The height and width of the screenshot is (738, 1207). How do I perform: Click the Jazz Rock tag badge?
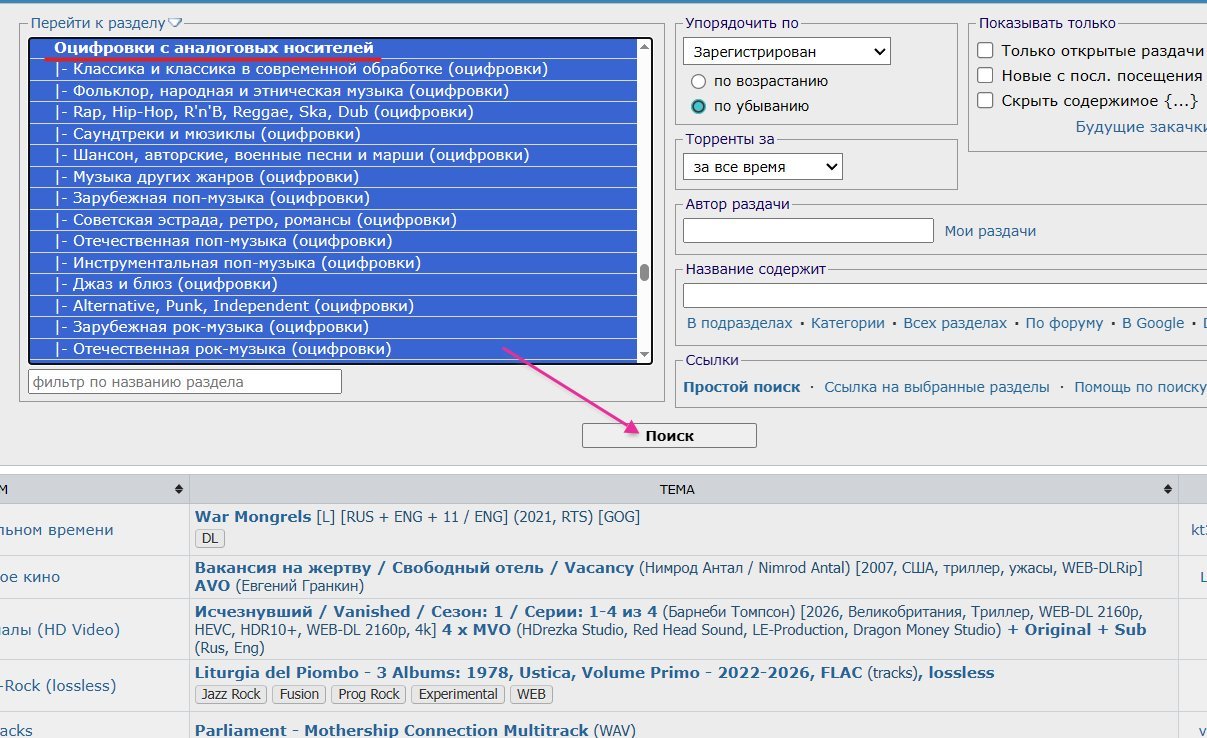[230, 694]
